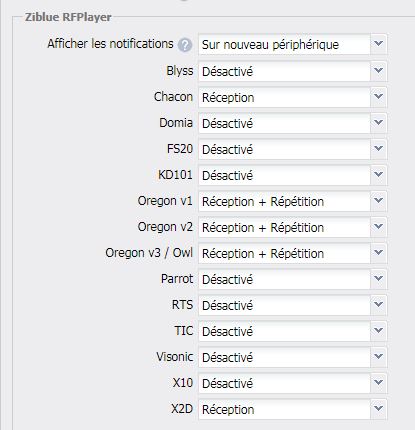Open the Chacon dropdown arrow

pyautogui.click(x=378, y=97)
